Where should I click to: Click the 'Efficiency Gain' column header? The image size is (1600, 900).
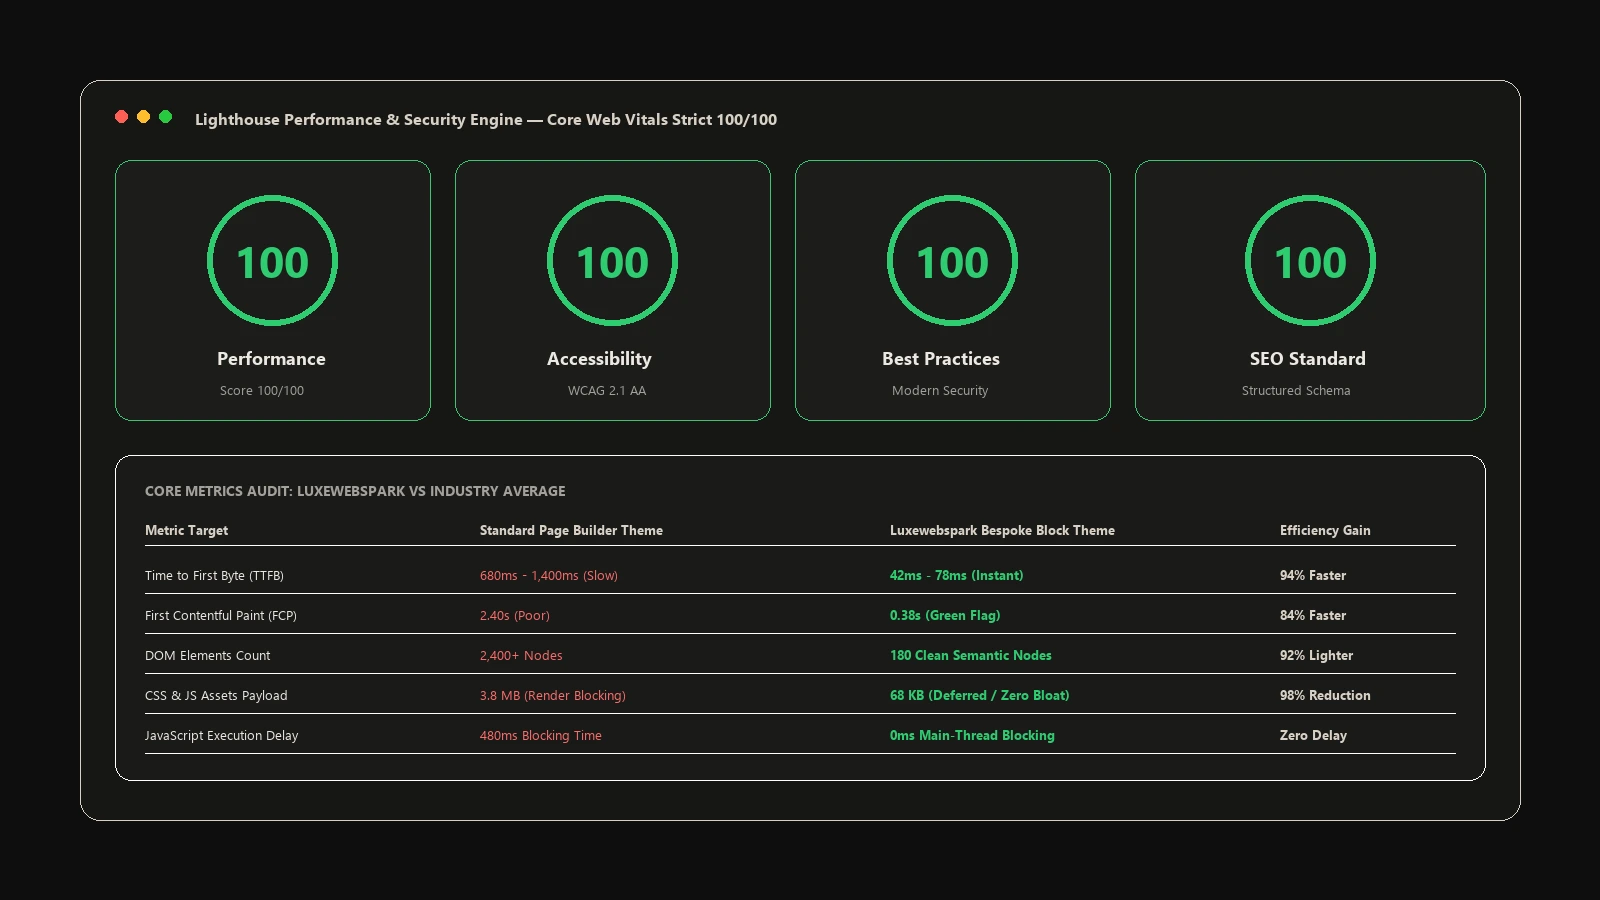(x=1325, y=531)
